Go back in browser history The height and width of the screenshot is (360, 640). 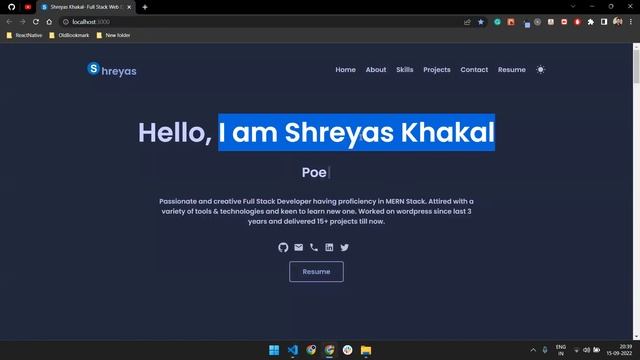tap(9, 22)
